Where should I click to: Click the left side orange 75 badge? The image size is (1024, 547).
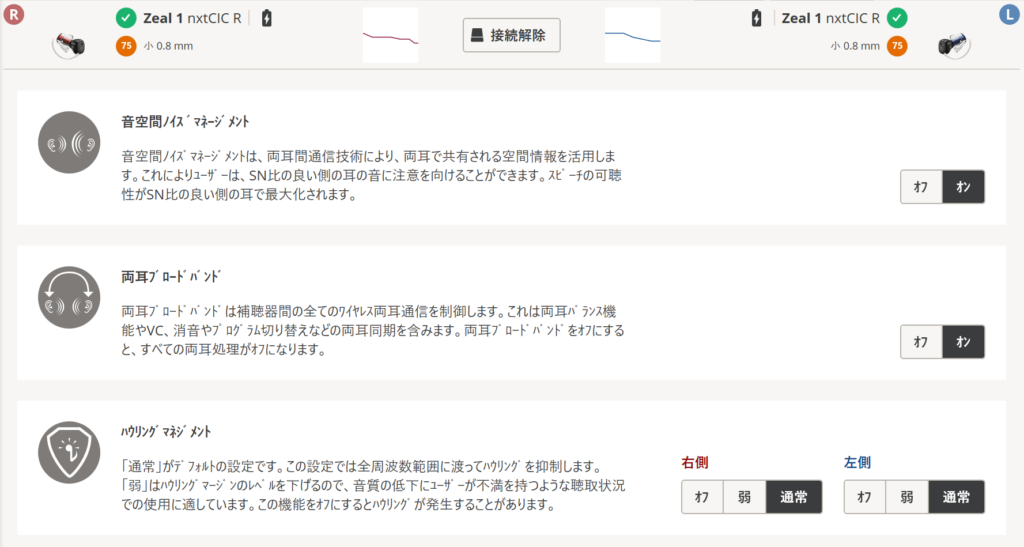point(897,46)
